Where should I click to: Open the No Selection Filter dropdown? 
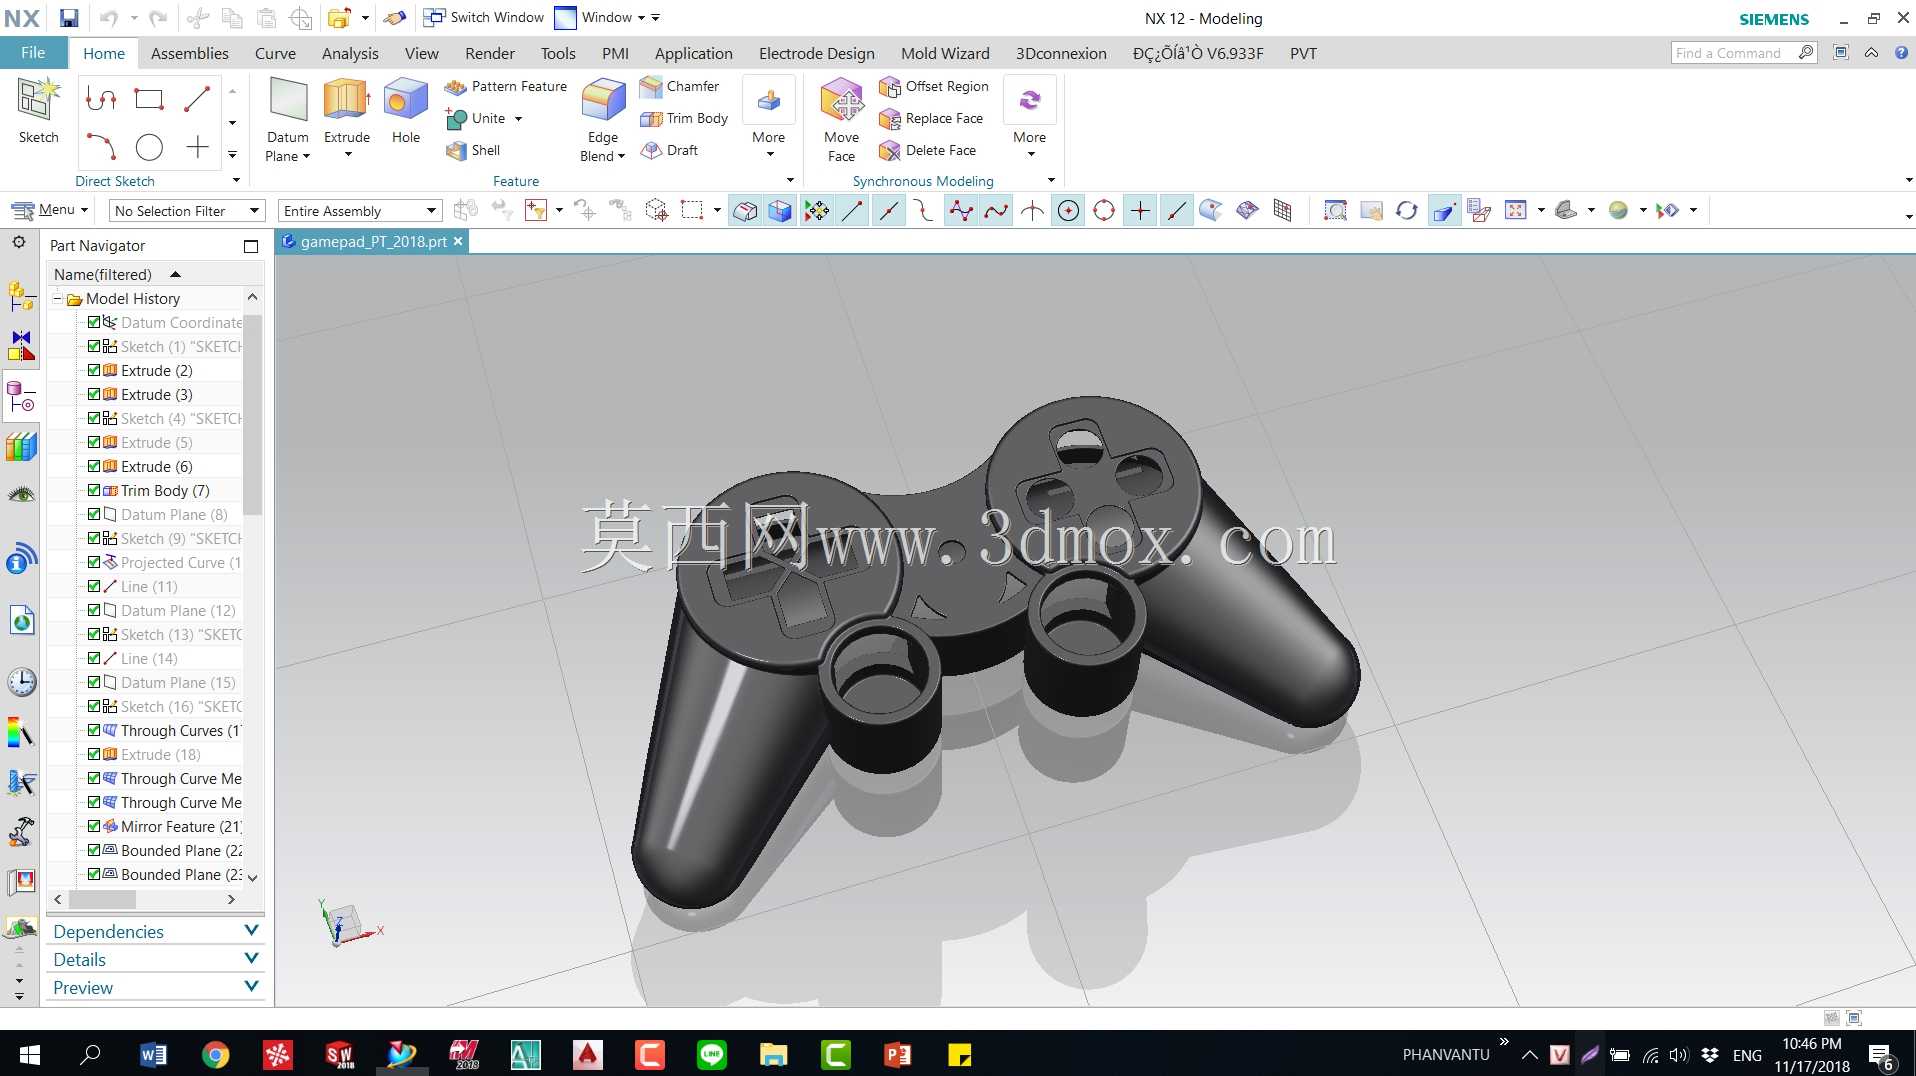[186, 211]
